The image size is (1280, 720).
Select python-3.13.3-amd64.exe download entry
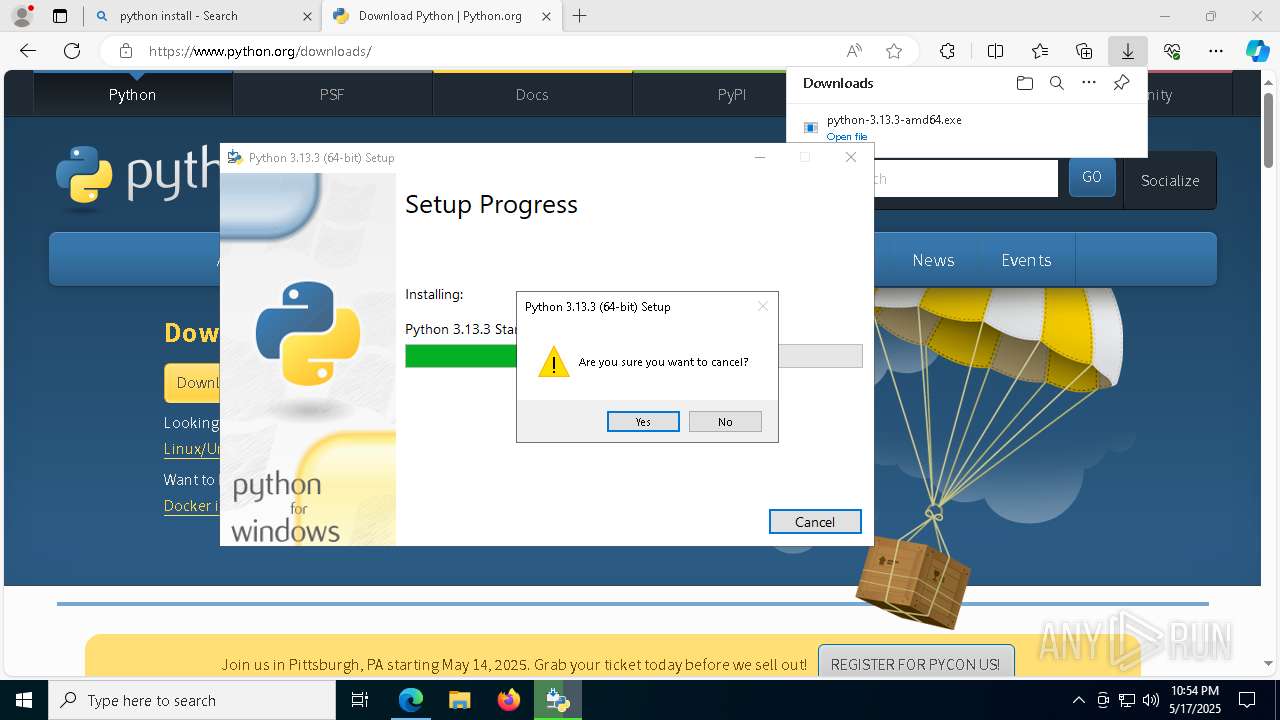pyautogui.click(x=966, y=127)
